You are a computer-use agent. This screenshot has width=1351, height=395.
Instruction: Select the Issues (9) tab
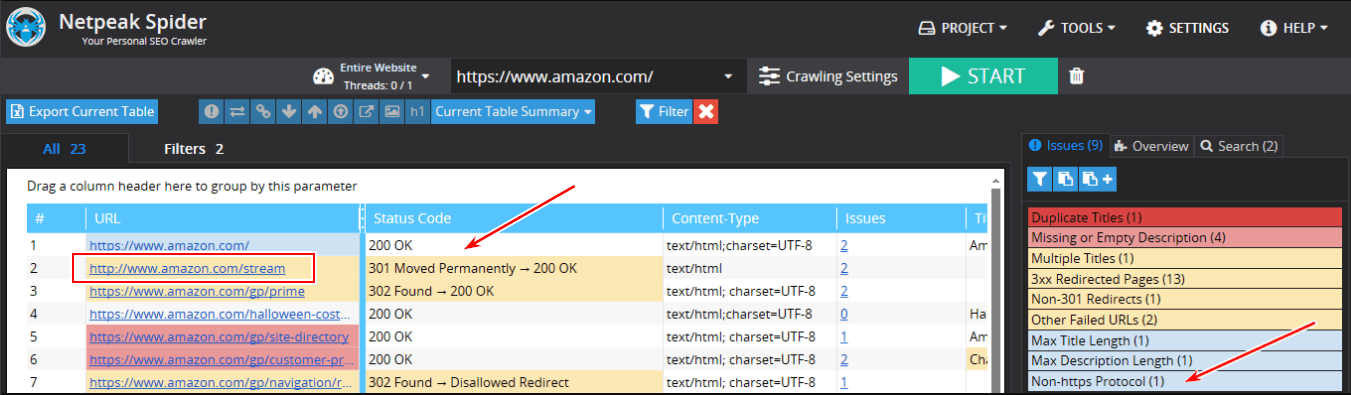1065,146
